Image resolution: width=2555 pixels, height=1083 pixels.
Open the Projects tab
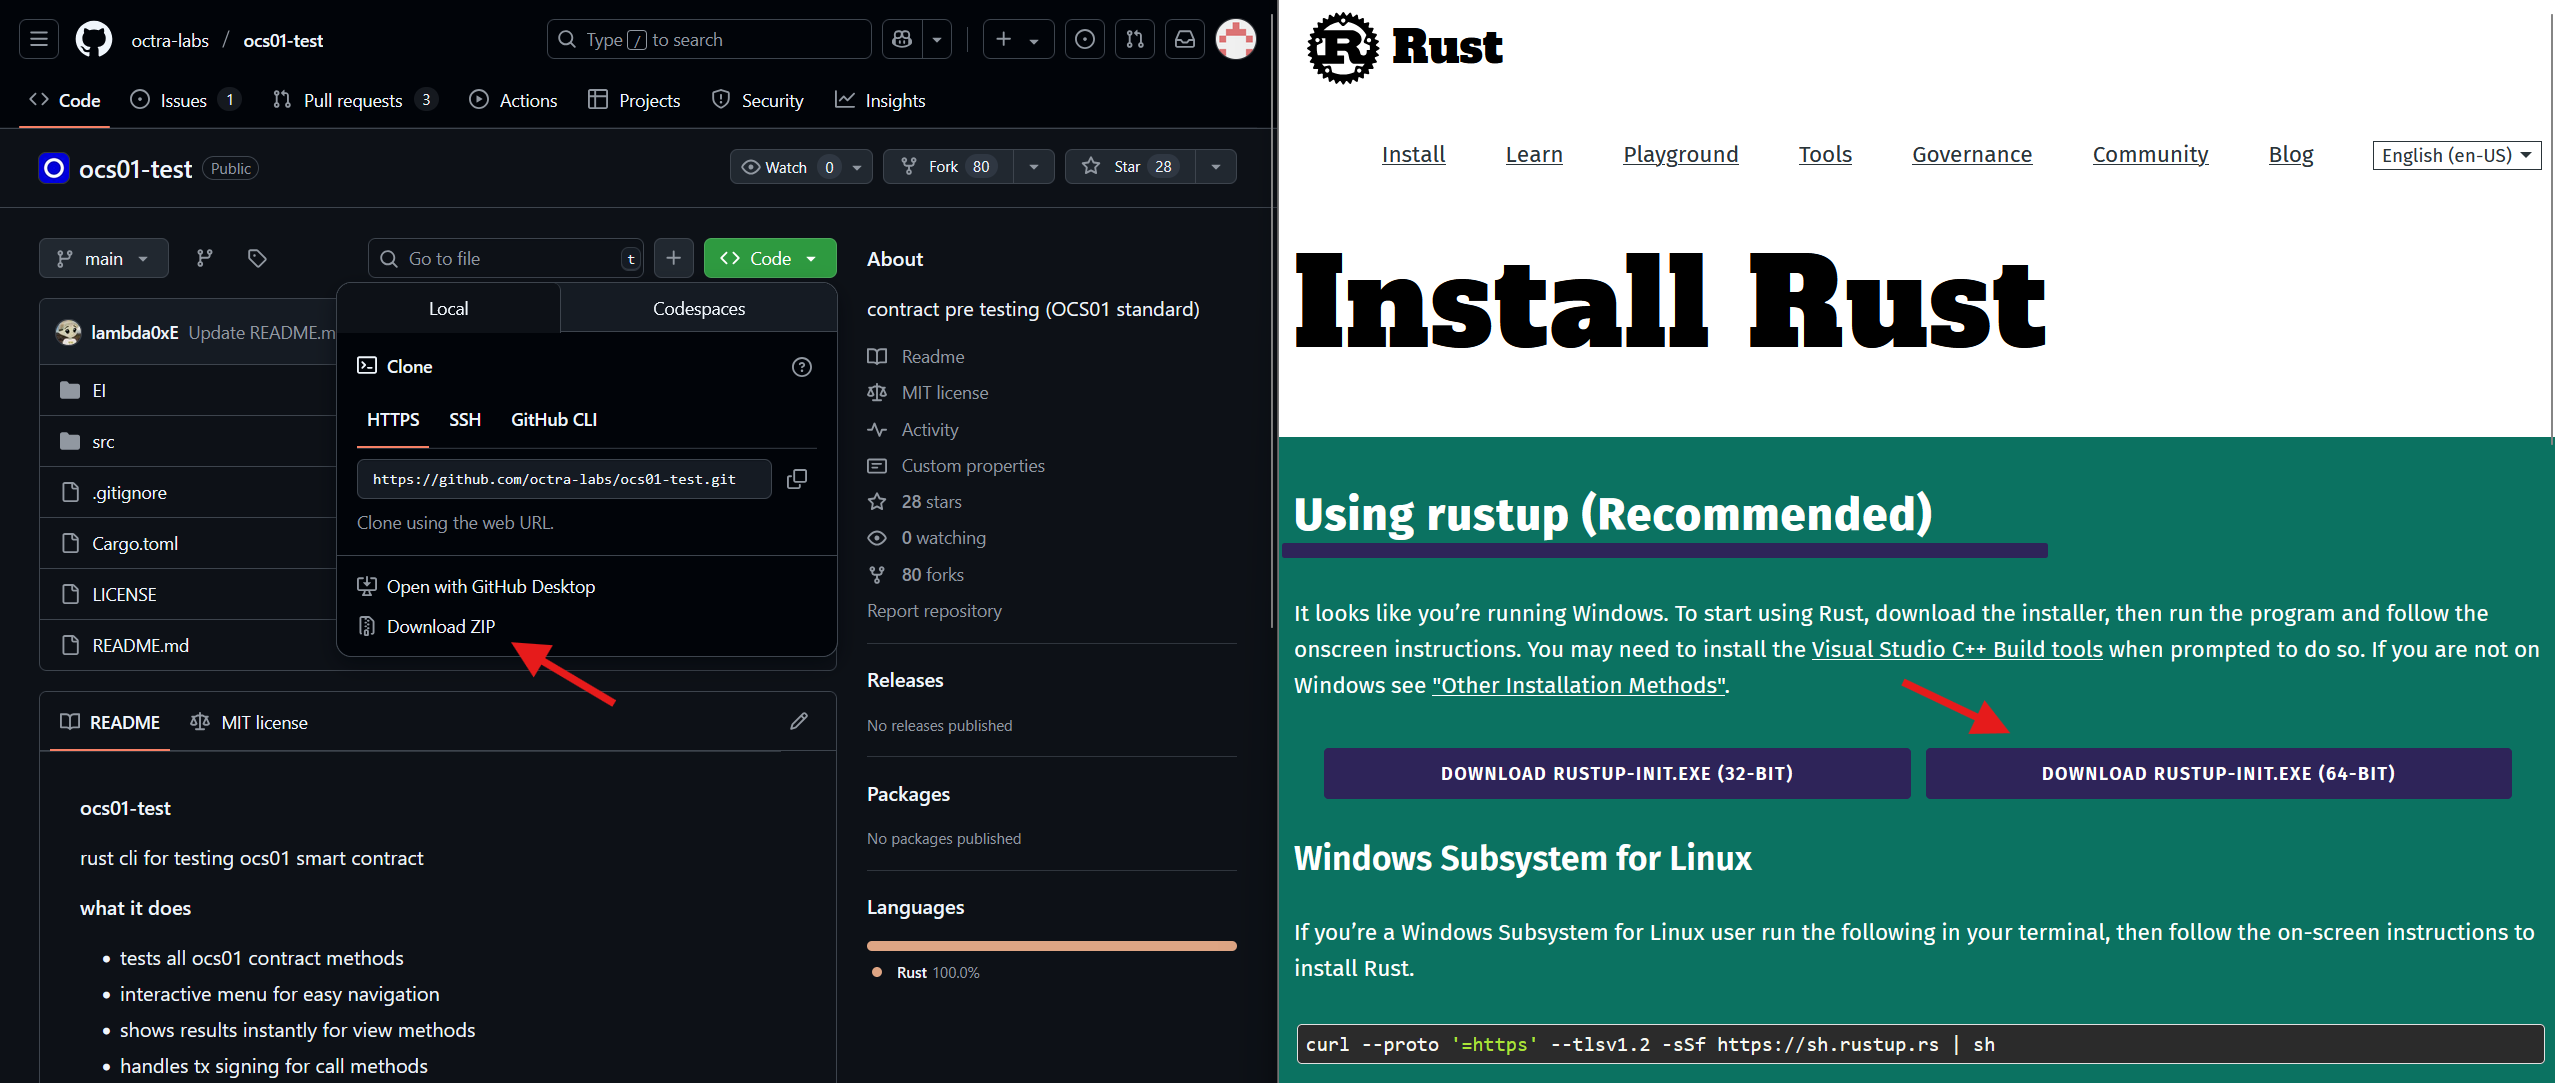tap(635, 100)
